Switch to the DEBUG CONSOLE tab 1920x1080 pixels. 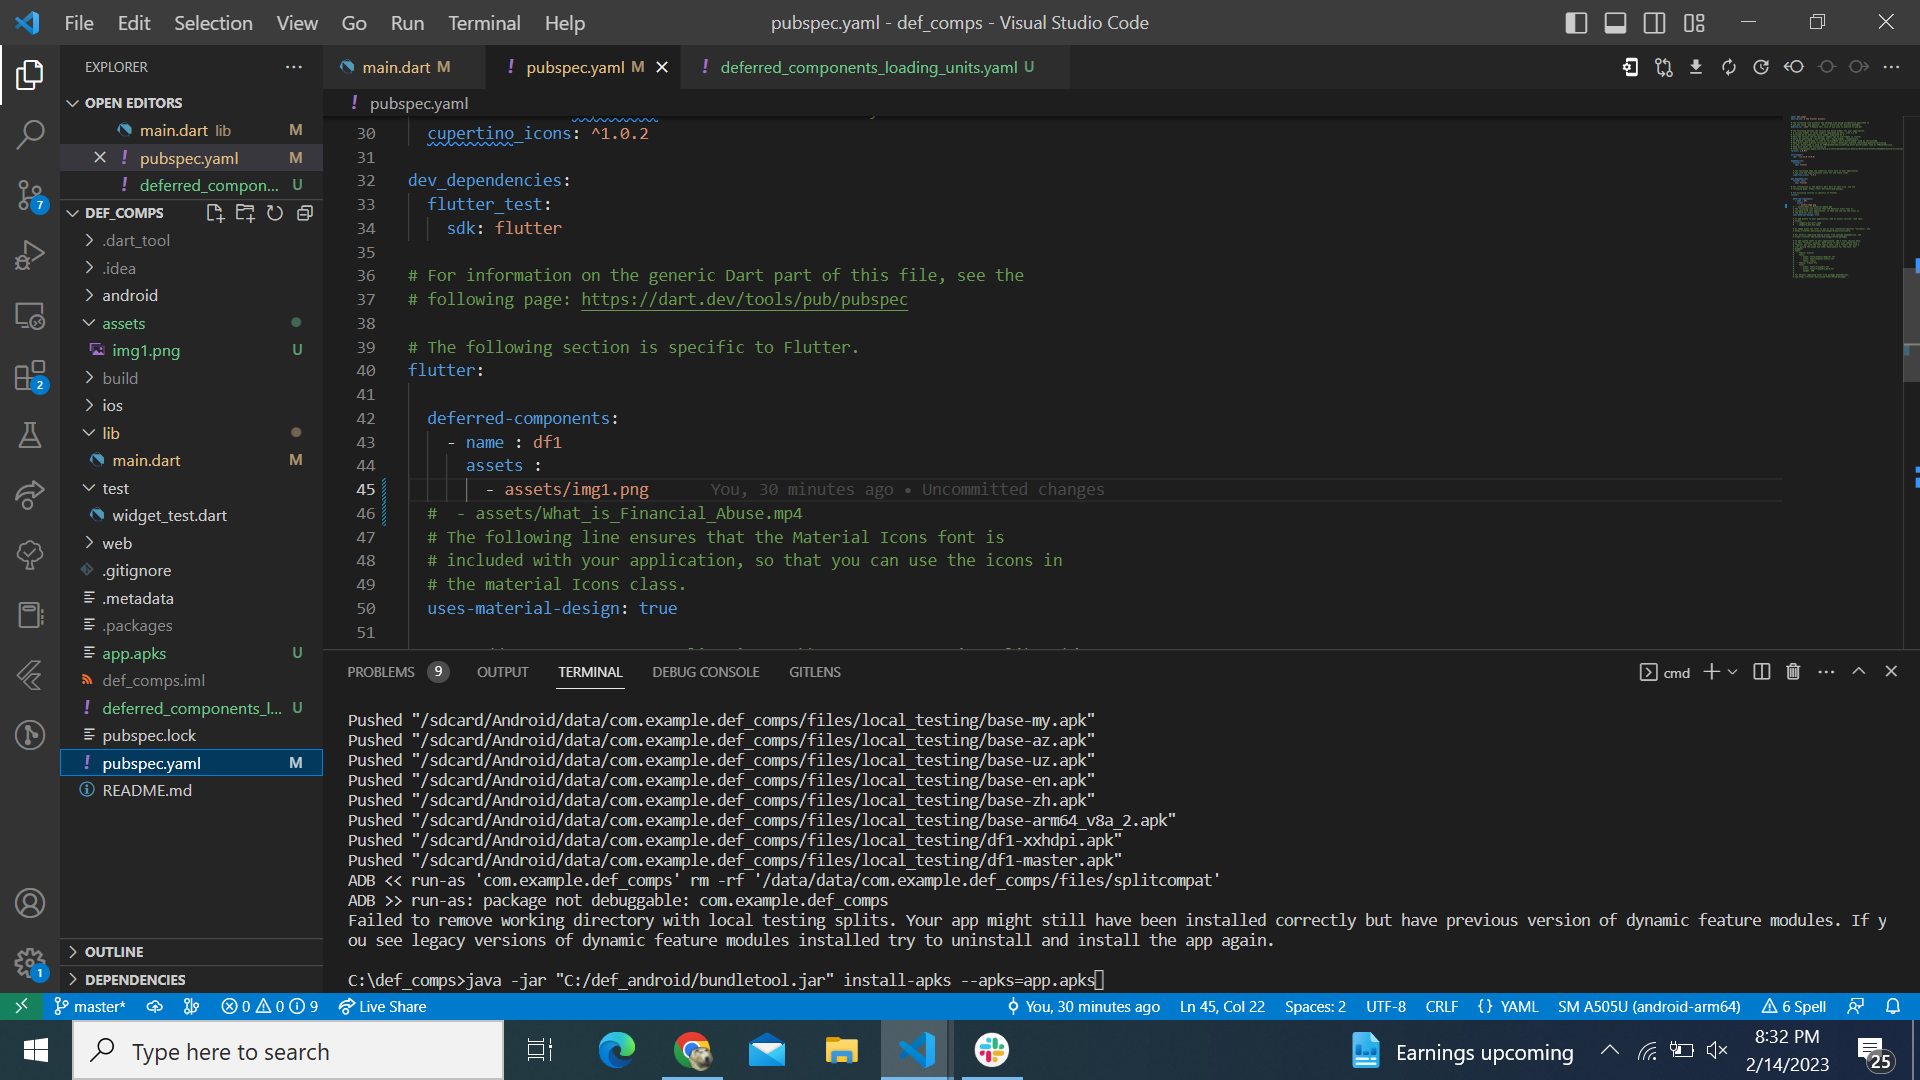[705, 671]
